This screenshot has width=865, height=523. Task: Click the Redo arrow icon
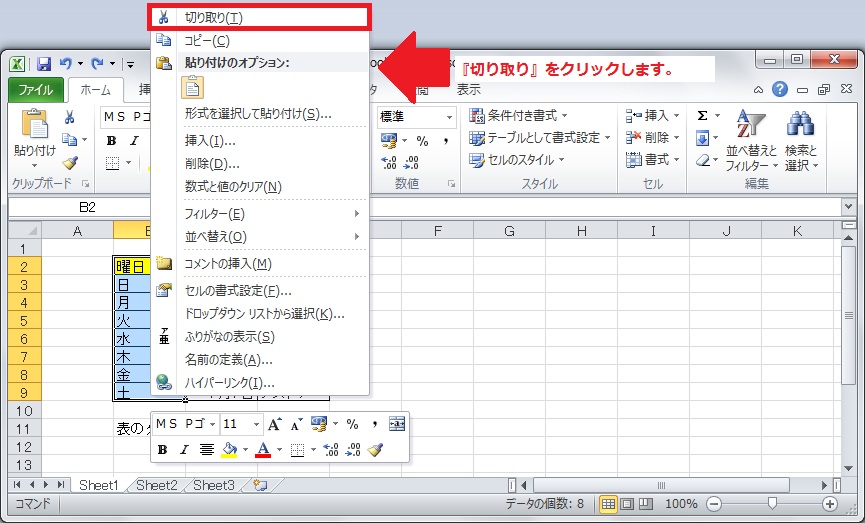pos(97,64)
